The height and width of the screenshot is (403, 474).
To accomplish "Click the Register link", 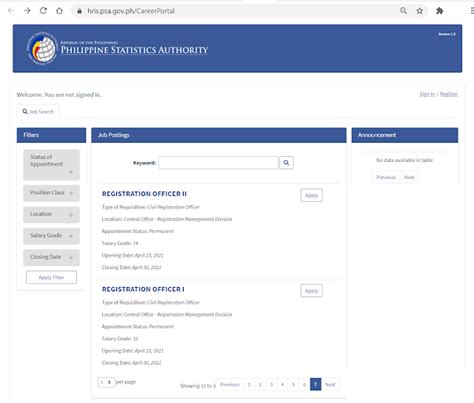I will pos(449,94).
